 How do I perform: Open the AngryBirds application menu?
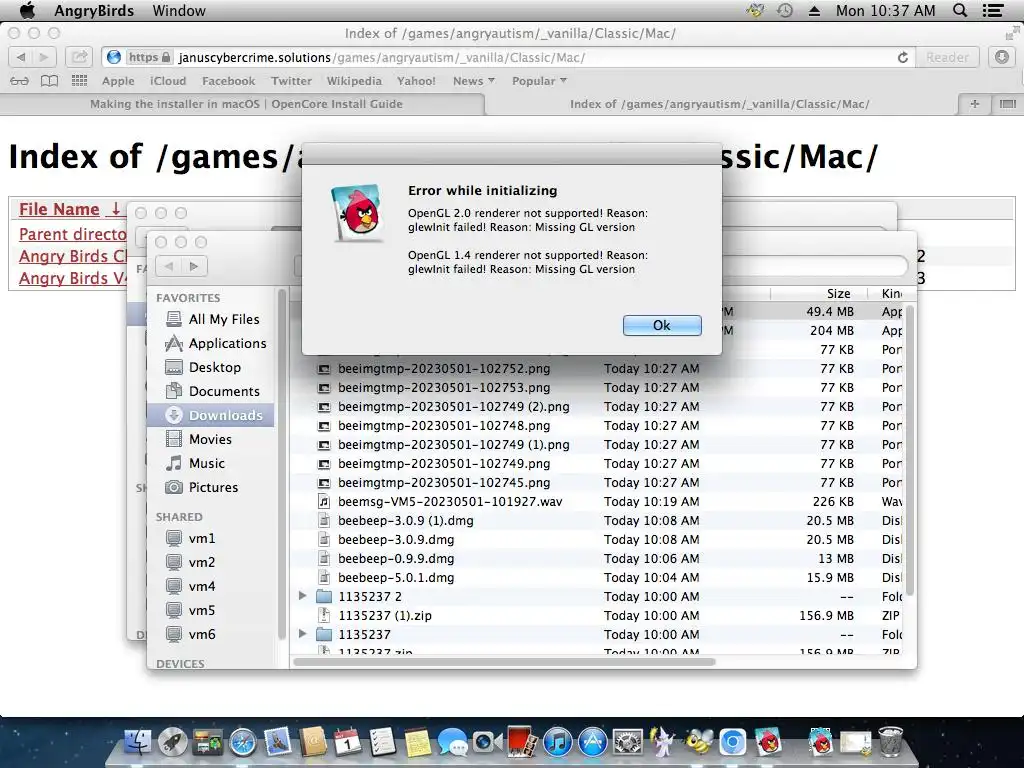pyautogui.click(x=94, y=10)
